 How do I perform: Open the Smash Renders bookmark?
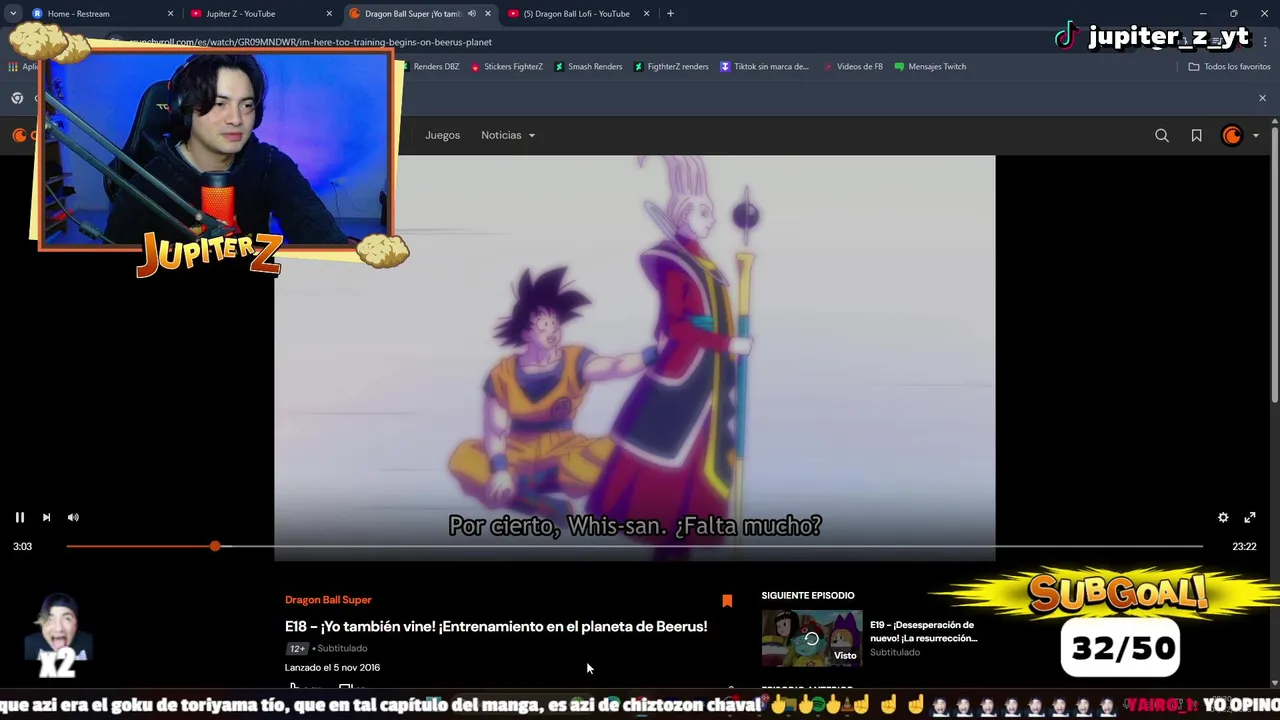[588, 67]
